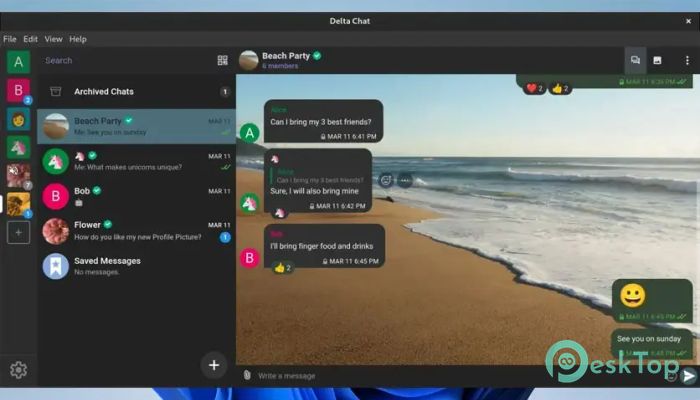Select the unicorn account avatar in sidebar
This screenshot has height=400, width=700.
click(x=18, y=147)
